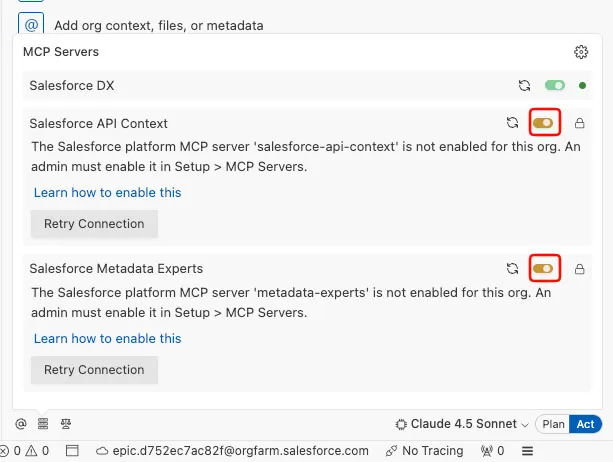
Task: Click the window layout status bar icon
Action: (72, 451)
